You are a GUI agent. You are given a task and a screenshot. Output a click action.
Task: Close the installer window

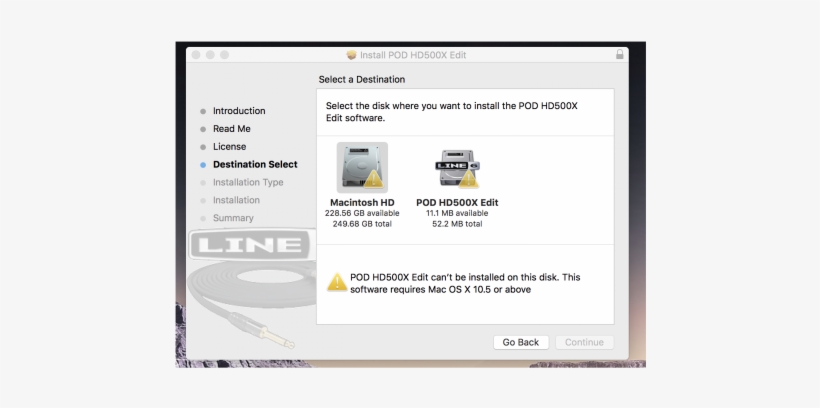tap(196, 55)
